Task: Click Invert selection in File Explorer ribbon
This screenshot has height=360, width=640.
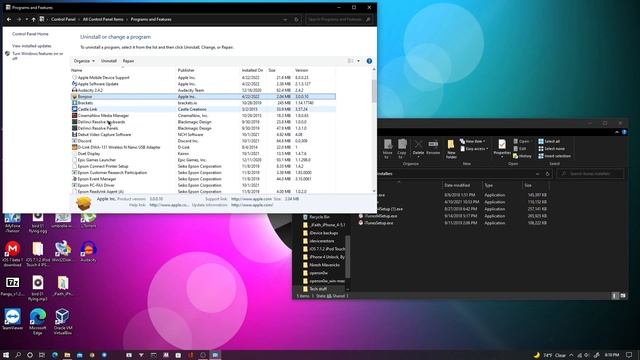Action: tap(554, 156)
